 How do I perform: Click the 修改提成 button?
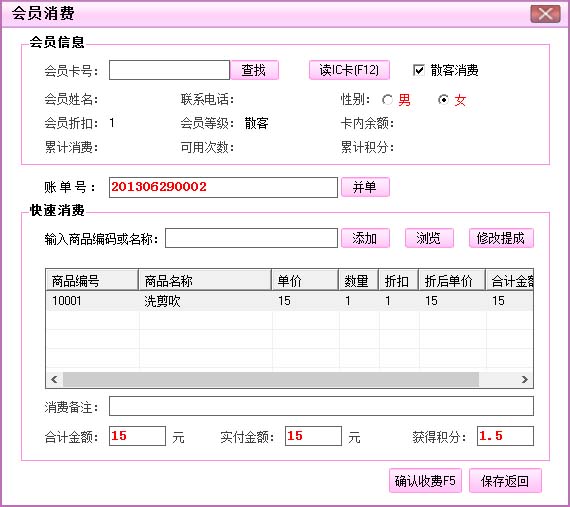point(501,238)
